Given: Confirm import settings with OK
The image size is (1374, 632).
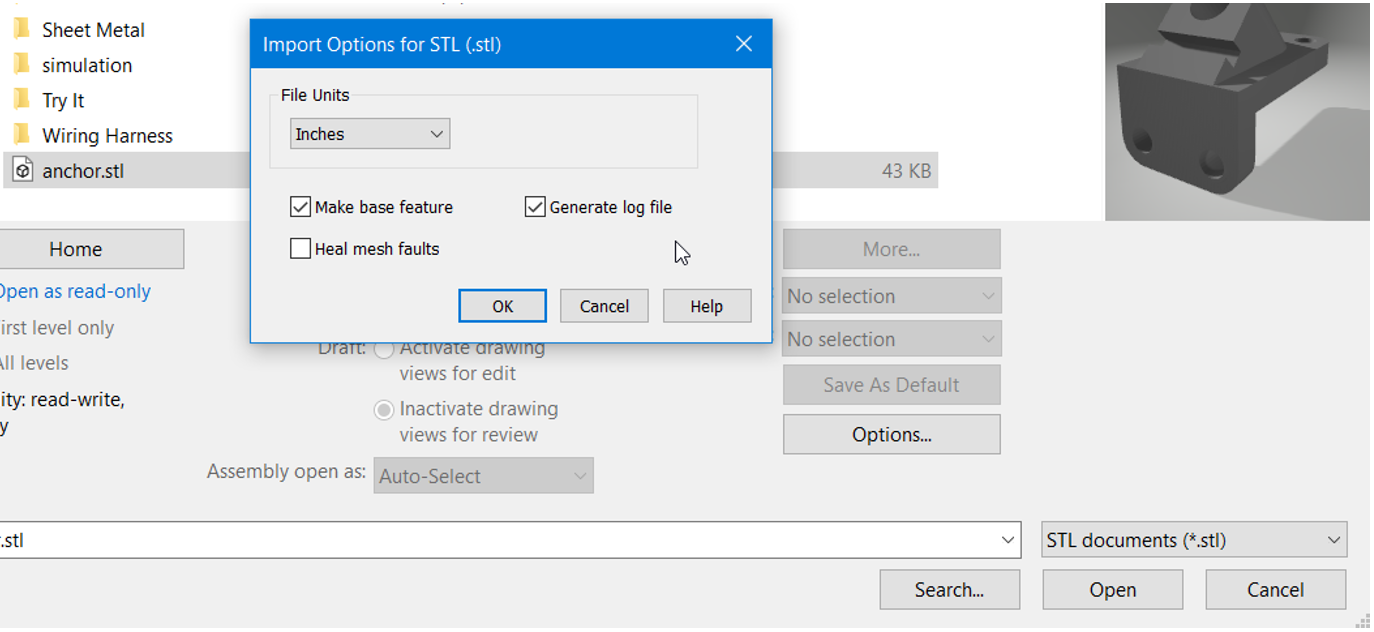Looking at the screenshot, I should point(502,305).
